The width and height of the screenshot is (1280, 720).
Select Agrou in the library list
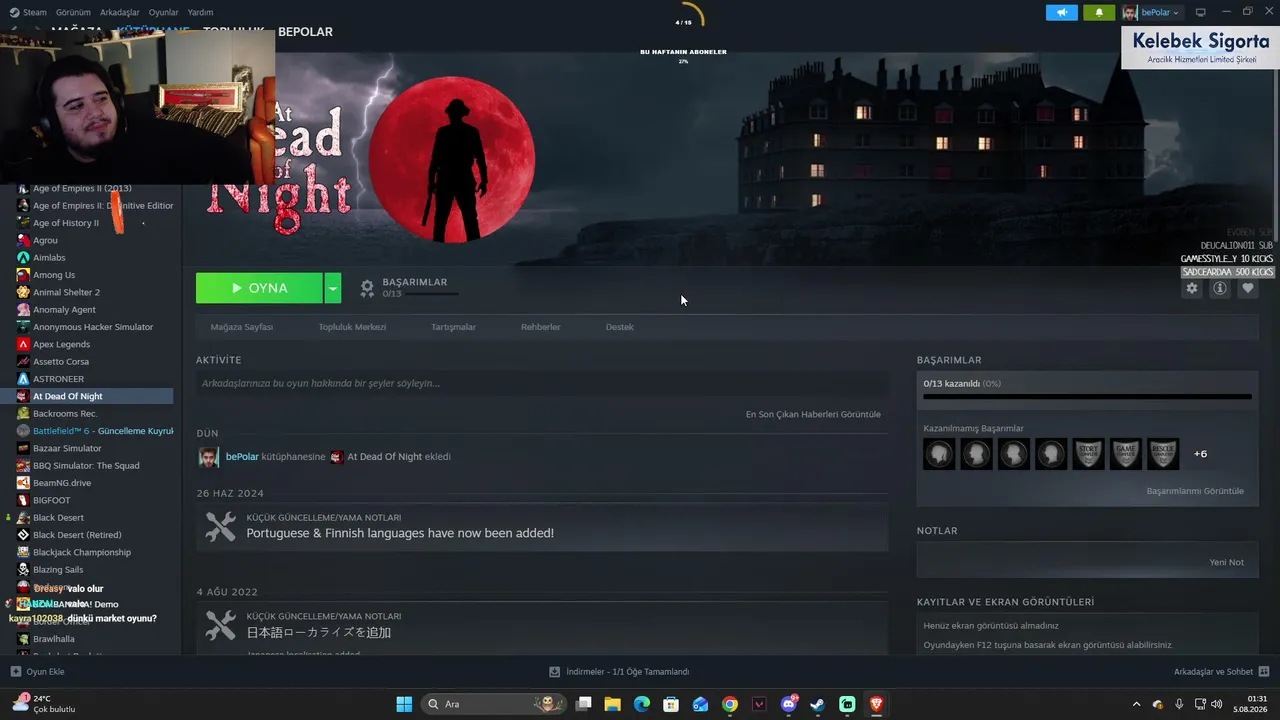pos(45,240)
